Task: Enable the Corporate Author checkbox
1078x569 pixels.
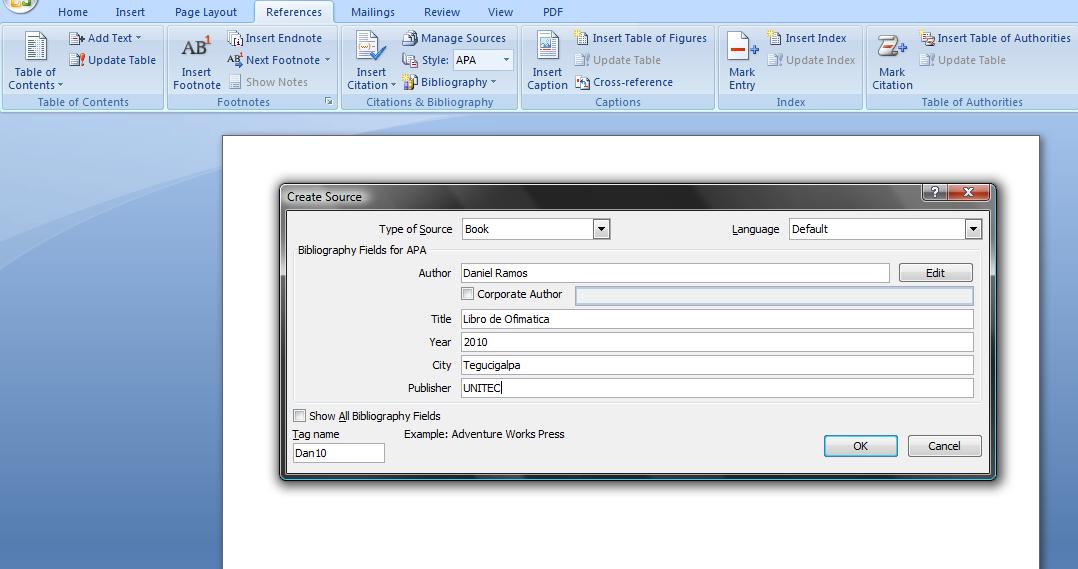Action: tap(468, 294)
